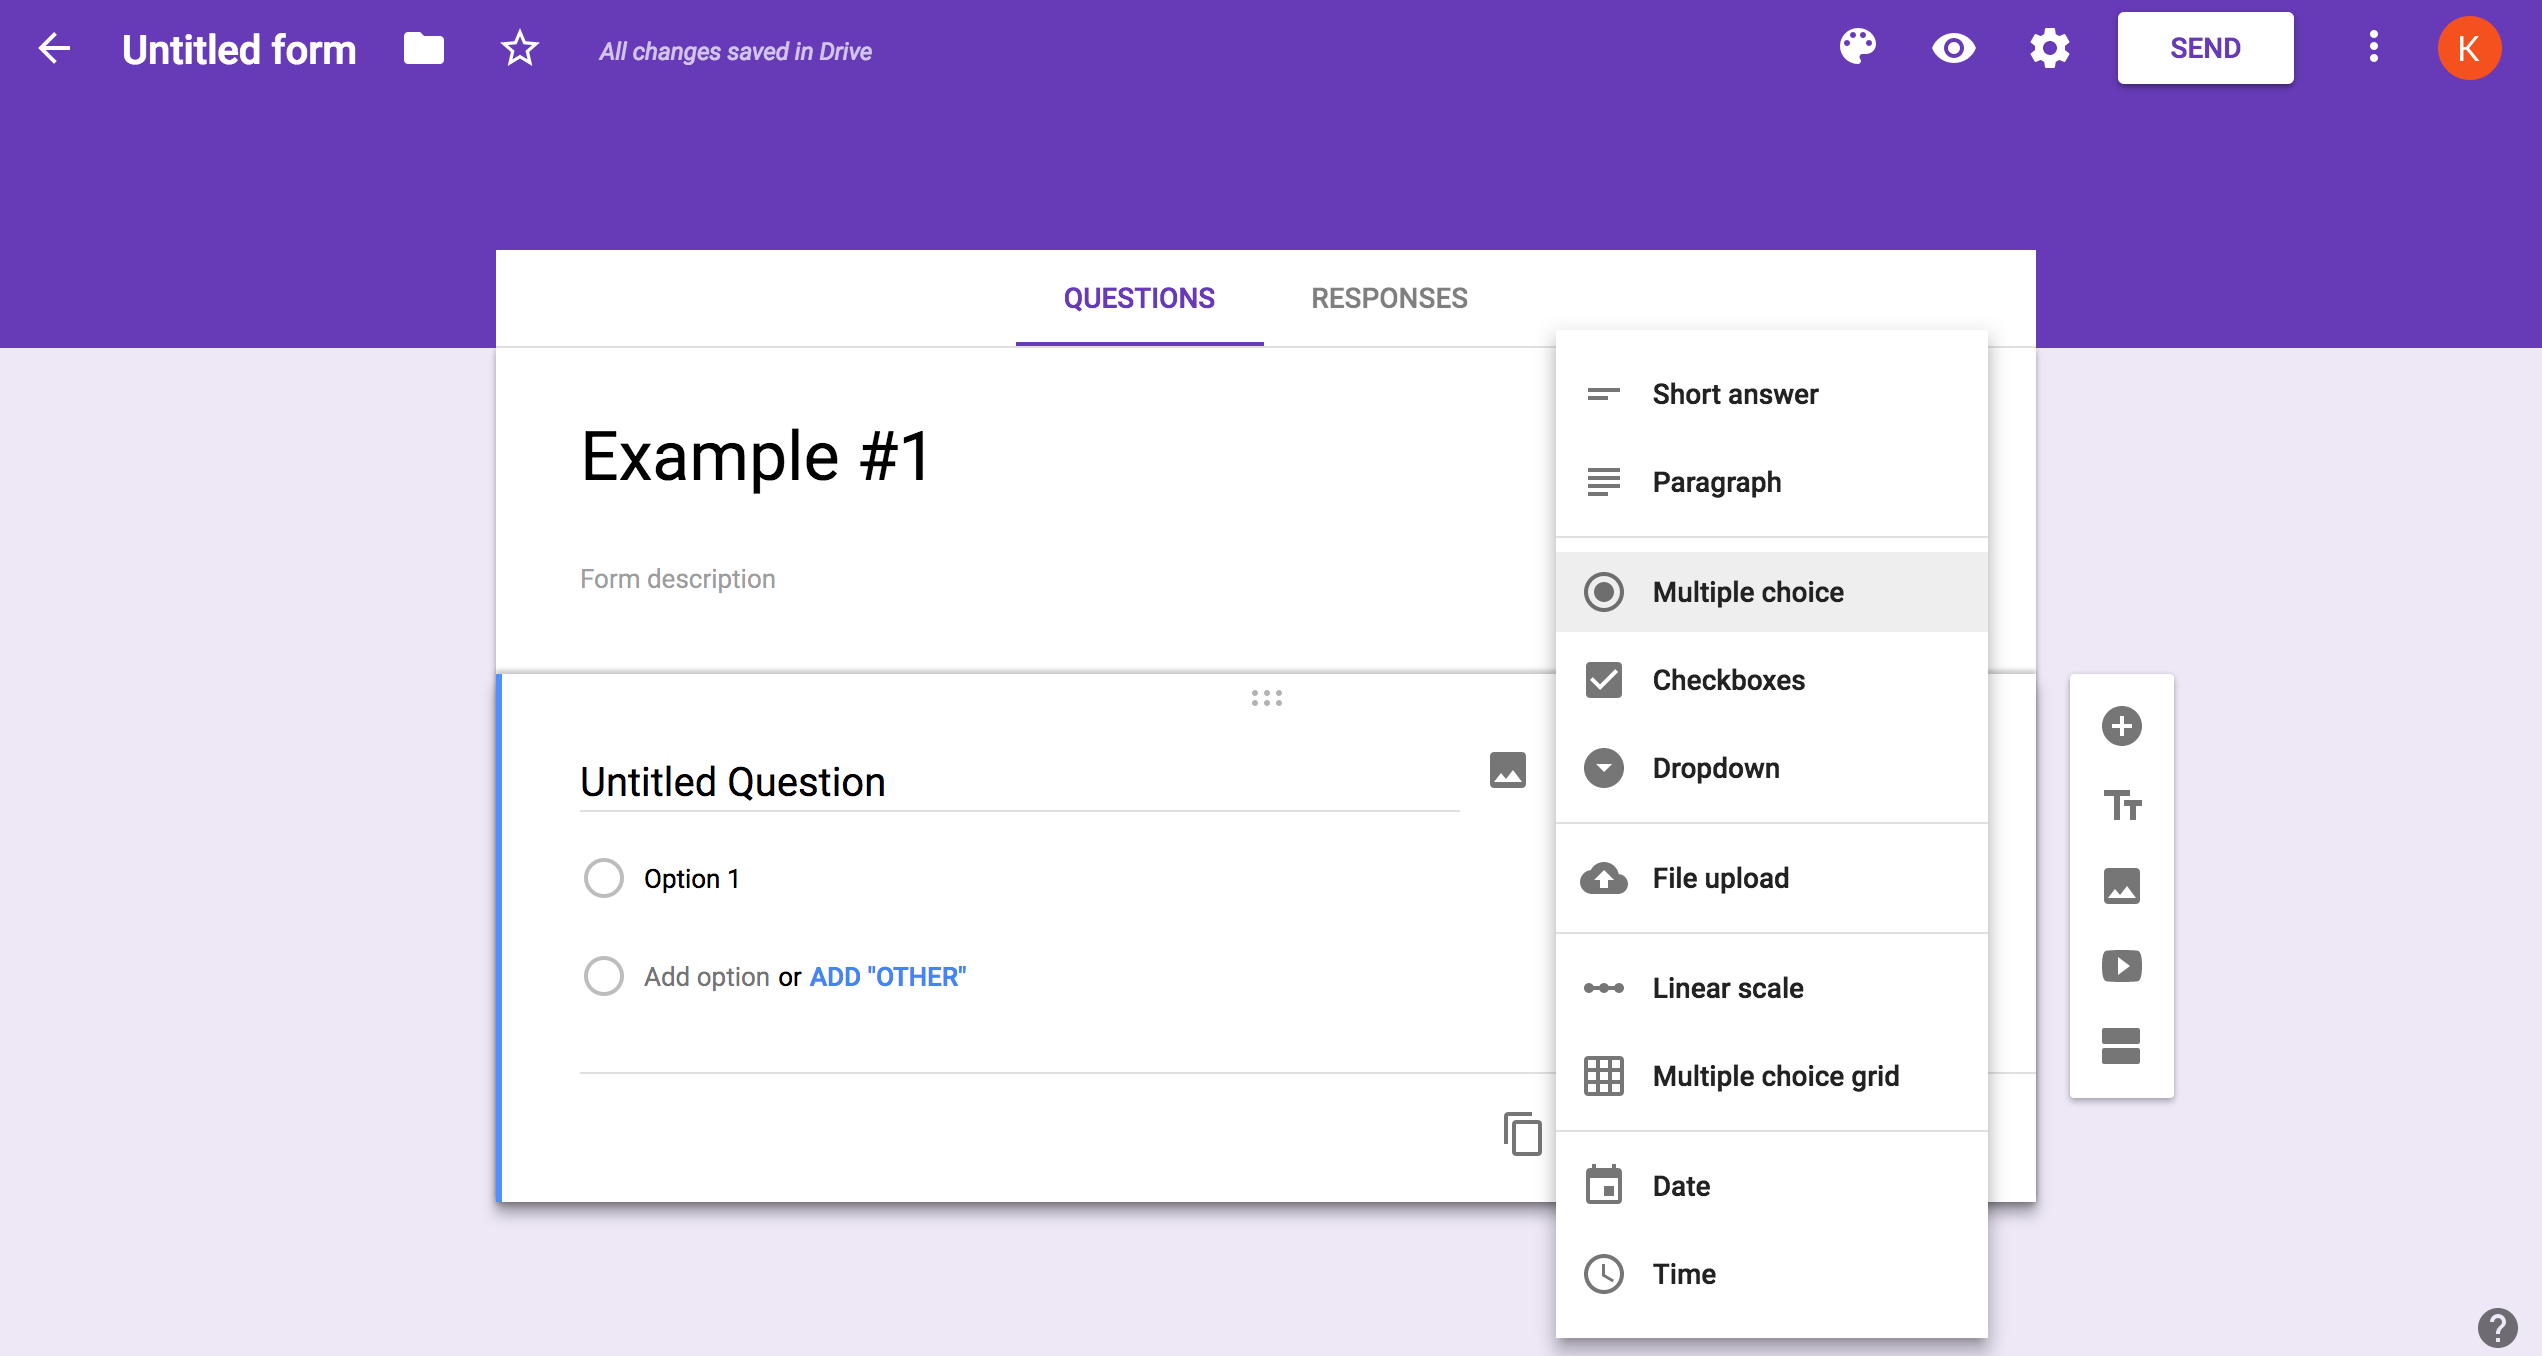Click the Add option text field
The image size is (2542, 1356).
pos(707,977)
